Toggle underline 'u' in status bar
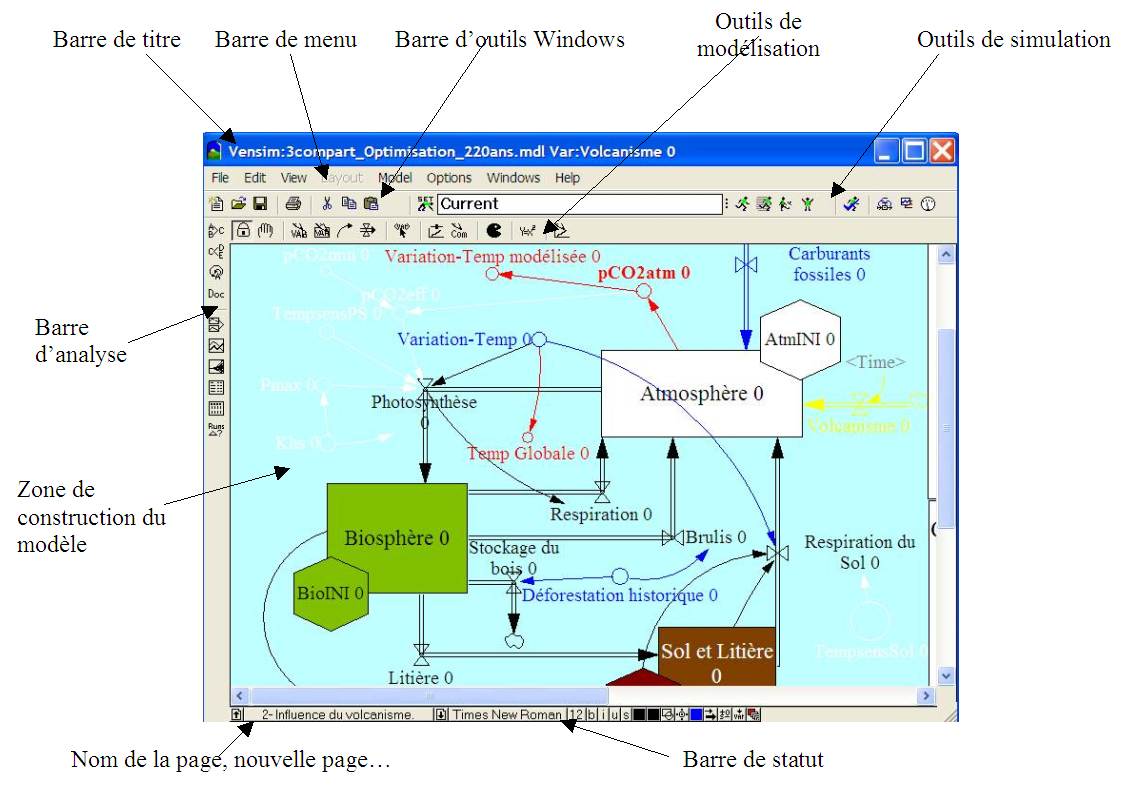 click(x=614, y=715)
